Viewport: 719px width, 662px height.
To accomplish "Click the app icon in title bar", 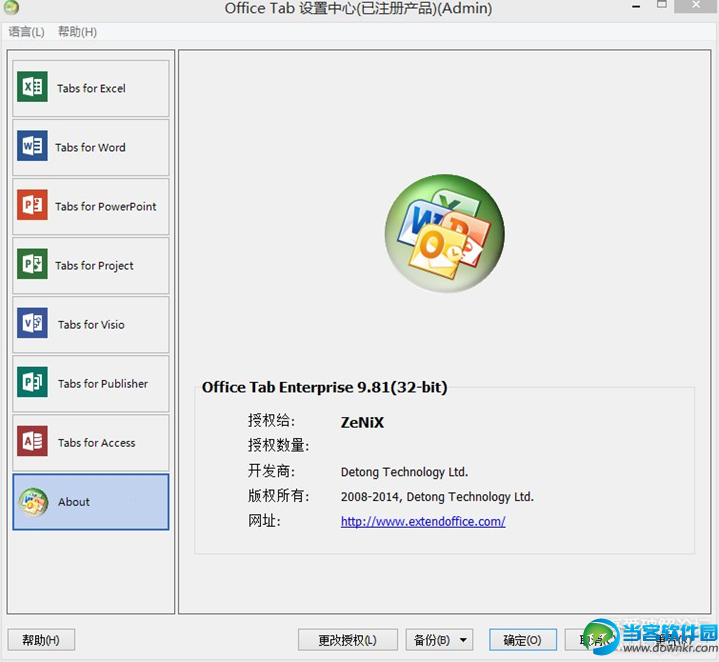I will click(x=11, y=7).
